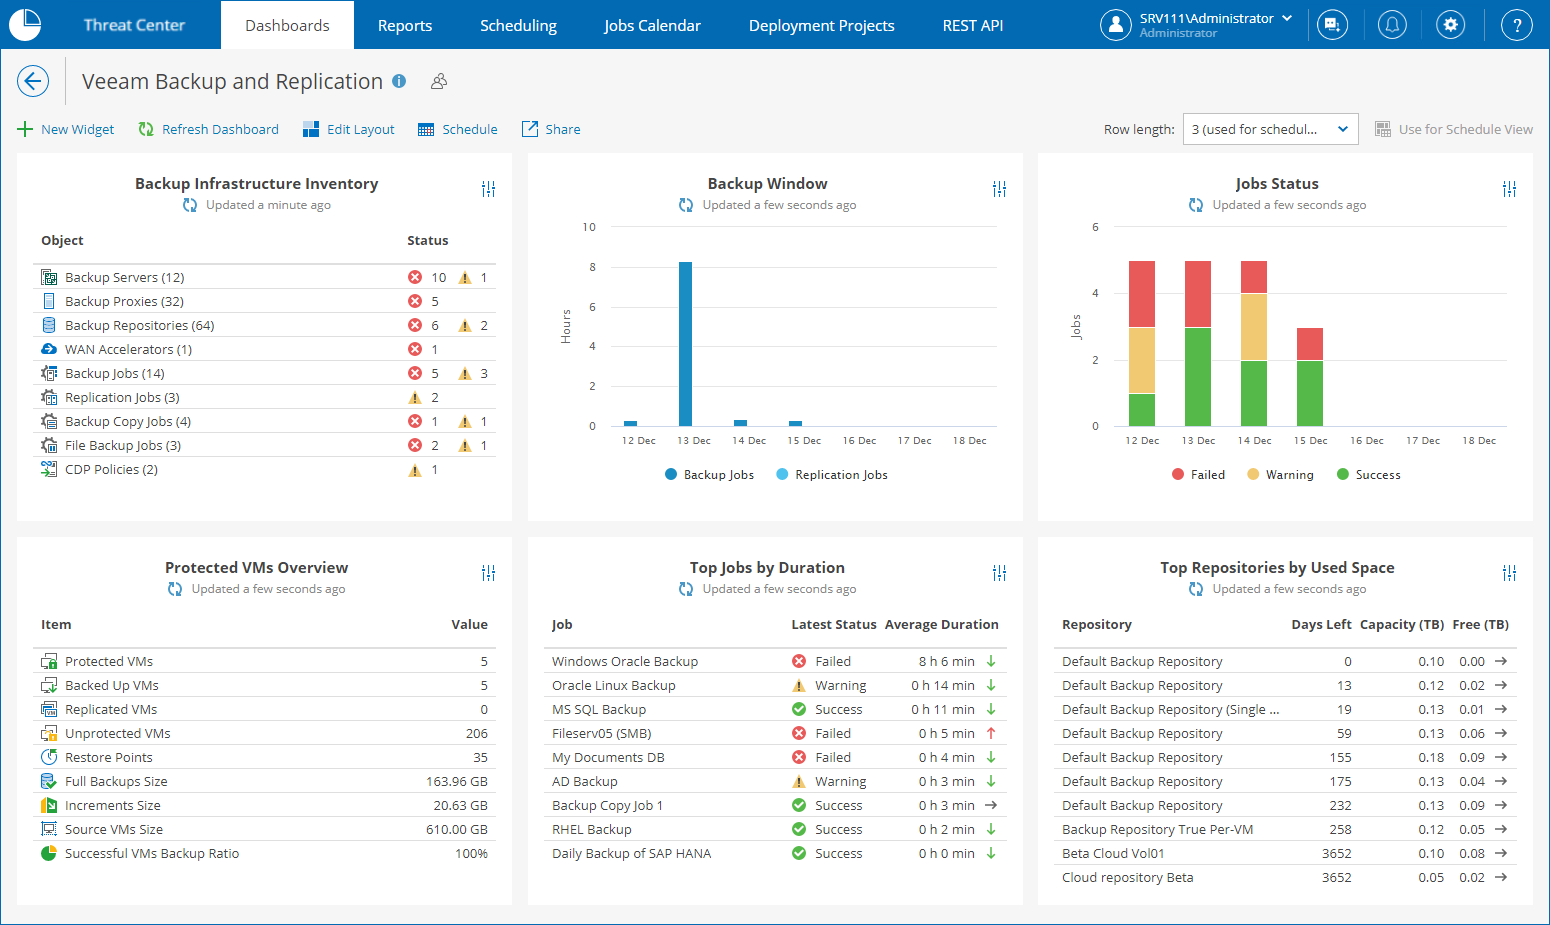Click the Veeam product logo

(25, 24)
